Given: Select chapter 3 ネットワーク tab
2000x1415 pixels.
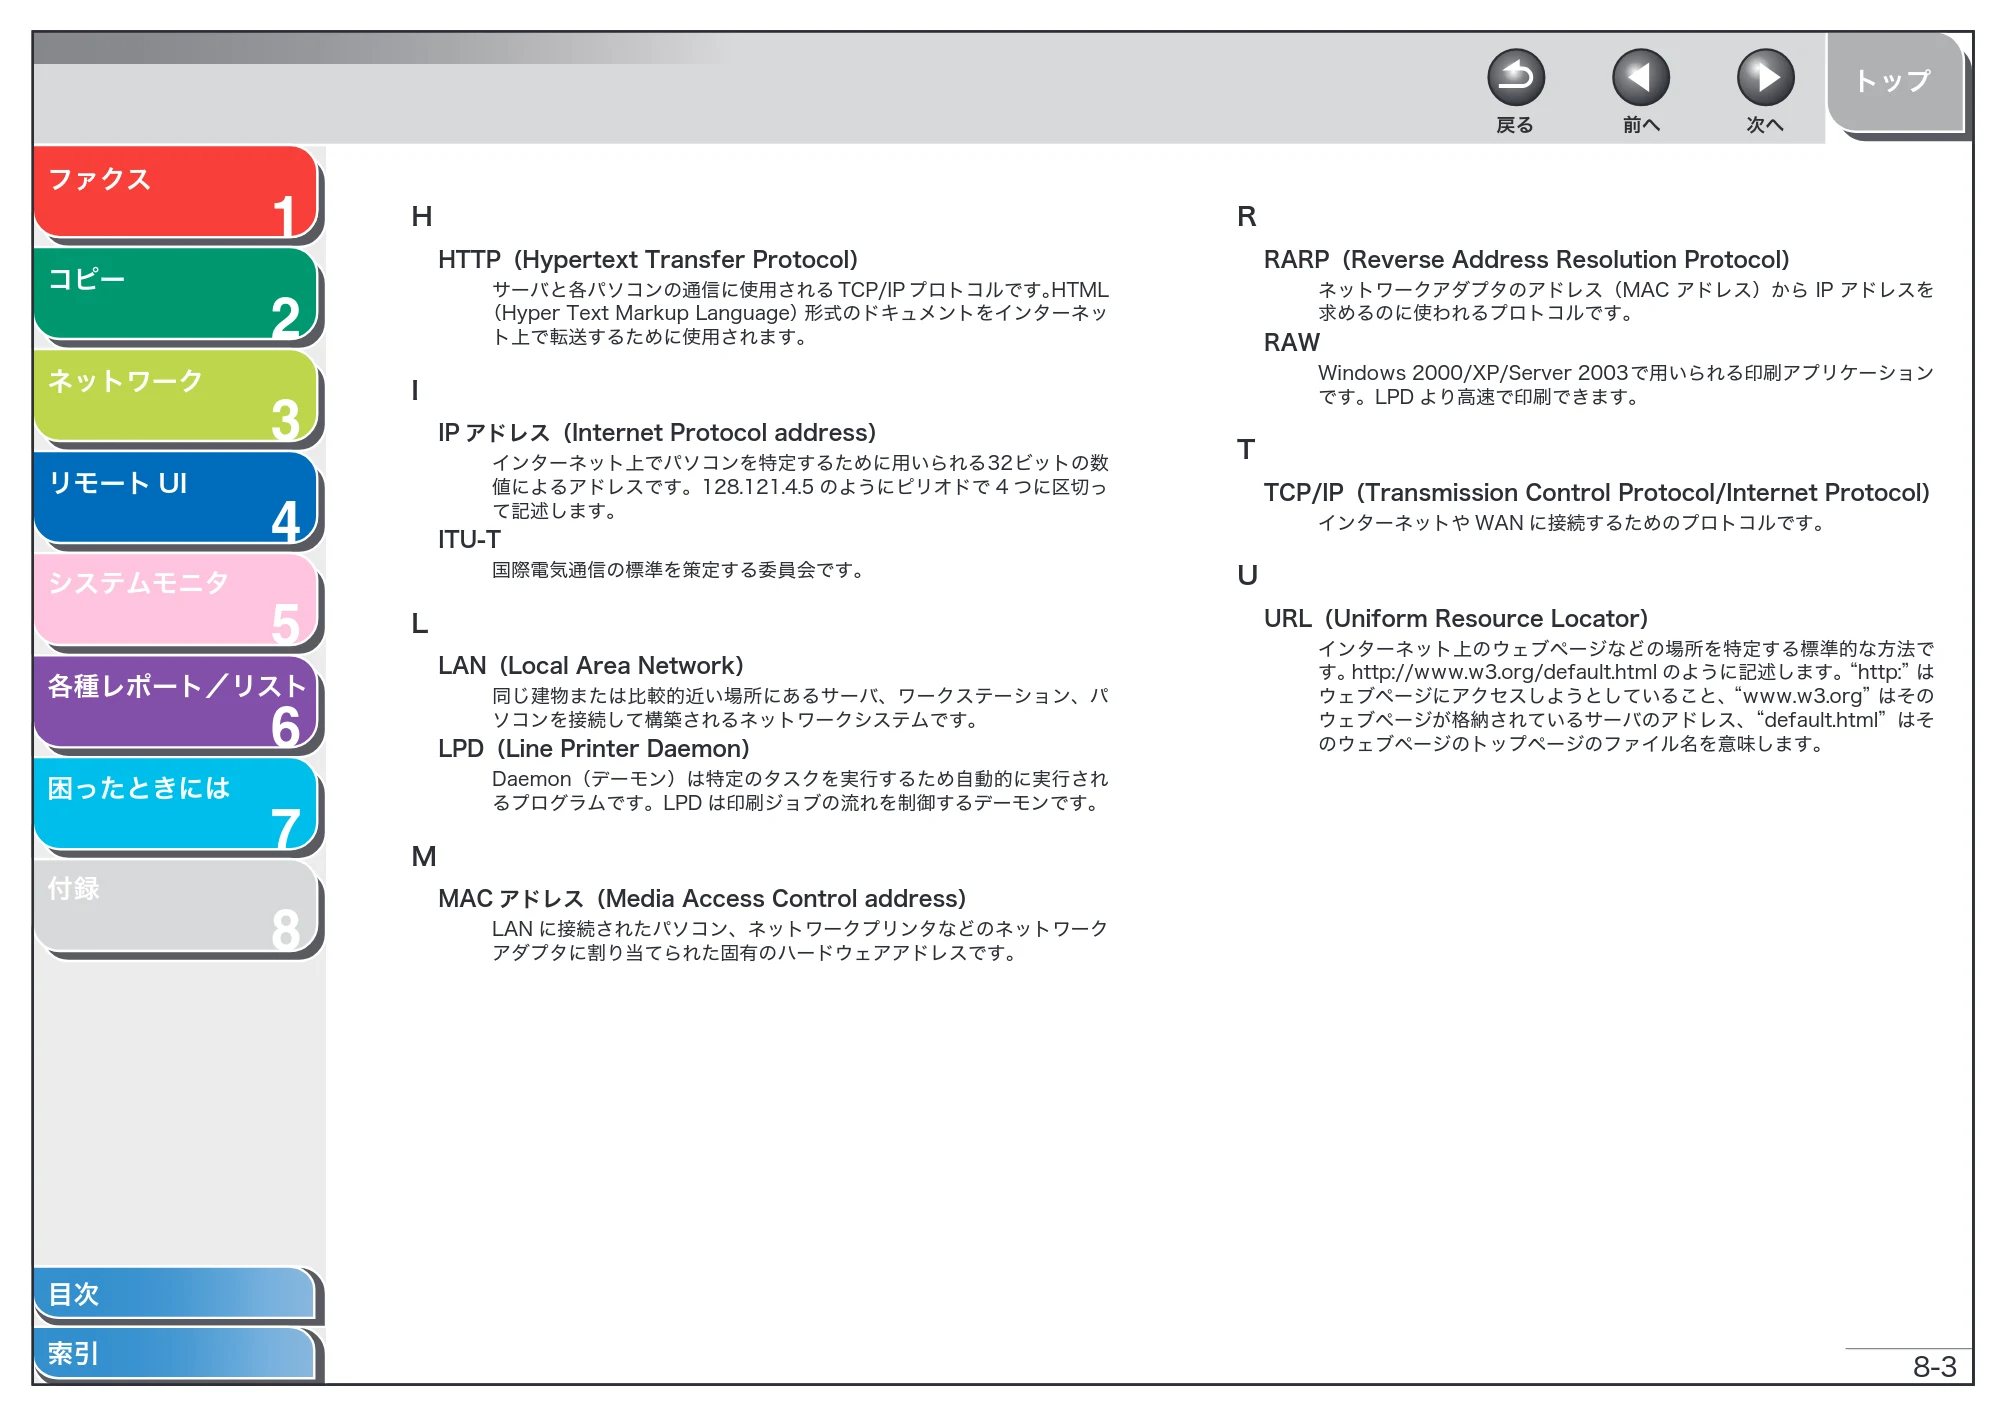Looking at the screenshot, I should click(x=176, y=396).
